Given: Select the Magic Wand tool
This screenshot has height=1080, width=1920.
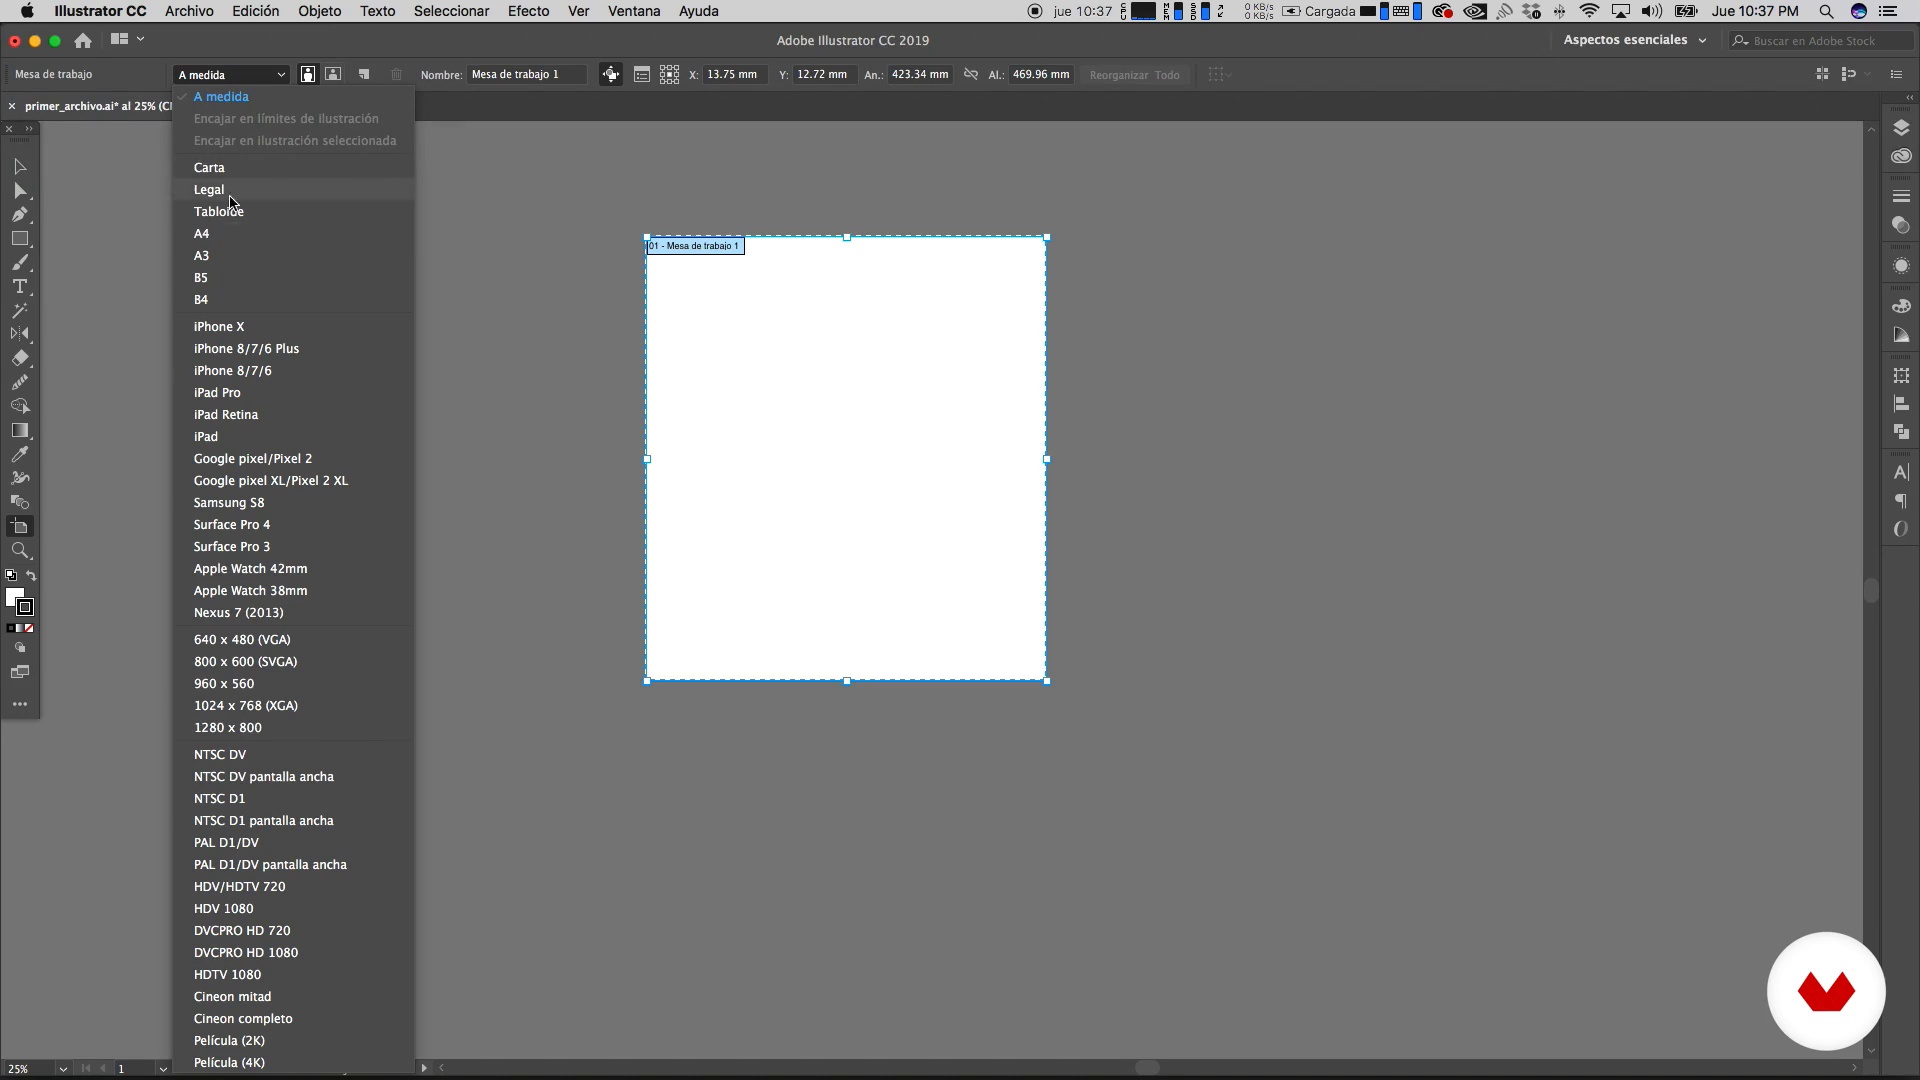Looking at the screenshot, I should pyautogui.click(x=19, y=310).
